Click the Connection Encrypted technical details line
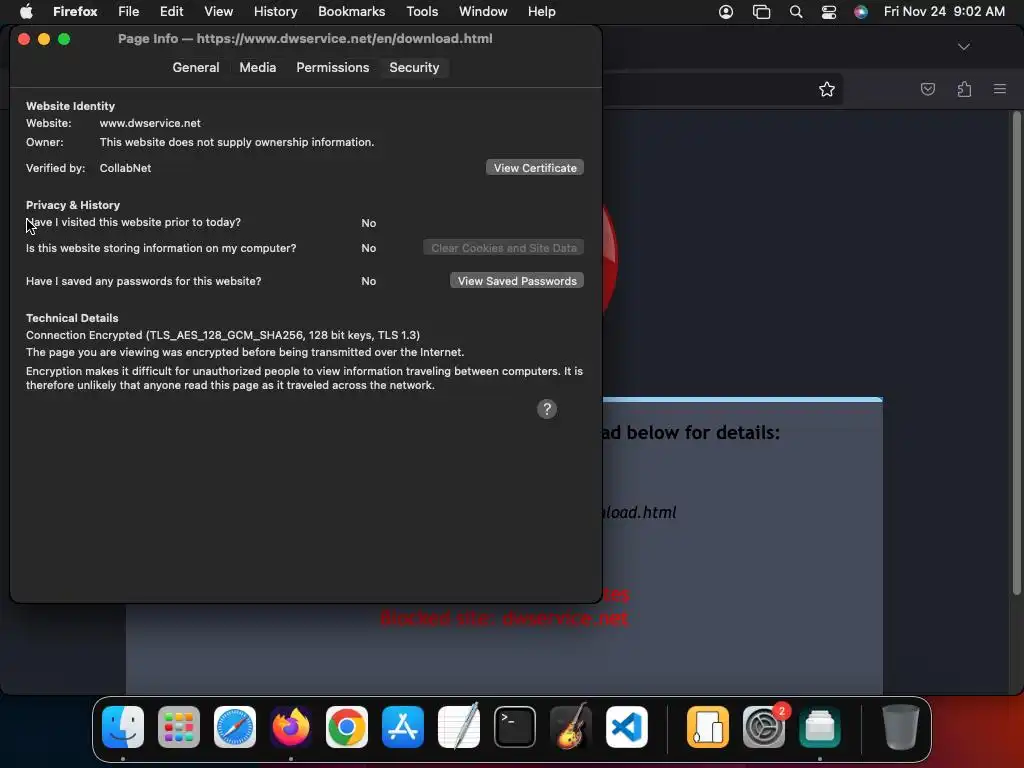This screenshot has width=1024, height=768. [223, 335]
